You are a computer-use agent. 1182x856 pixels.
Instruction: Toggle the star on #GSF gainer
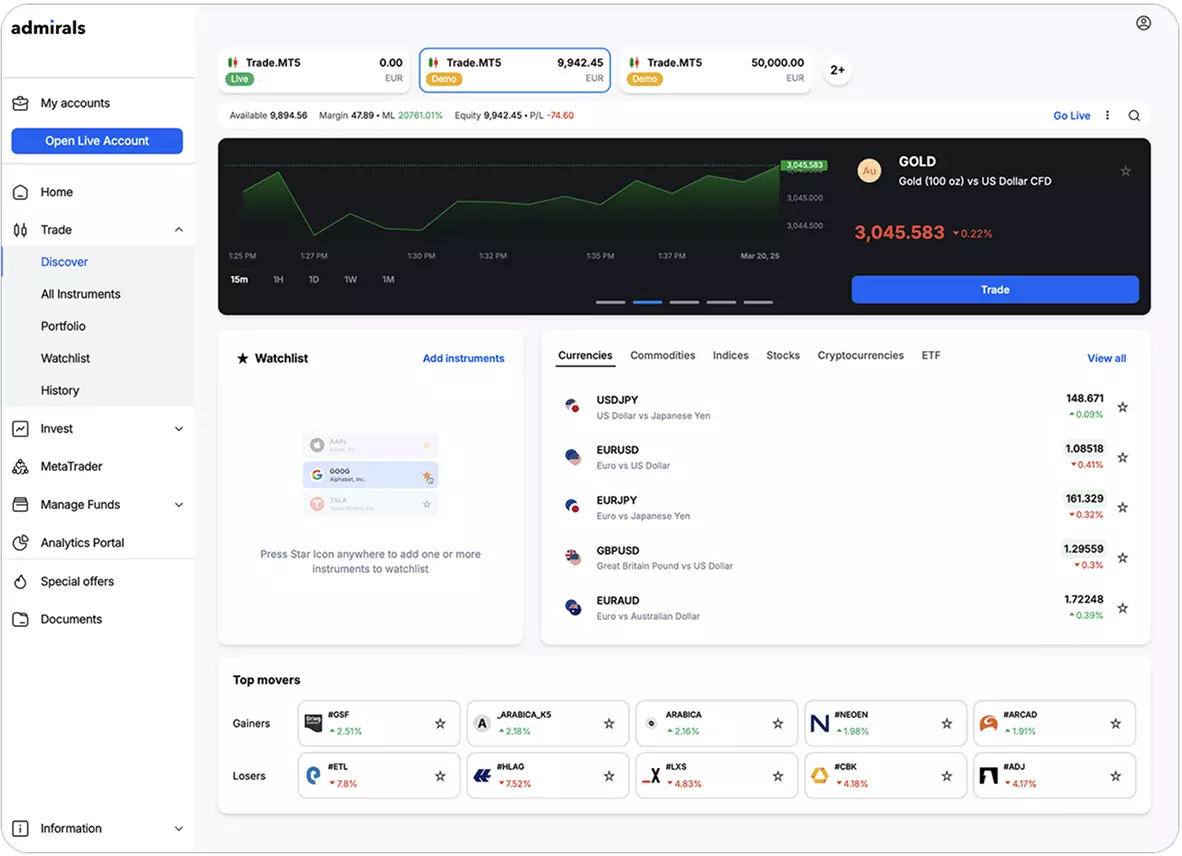tap(440, 723)
